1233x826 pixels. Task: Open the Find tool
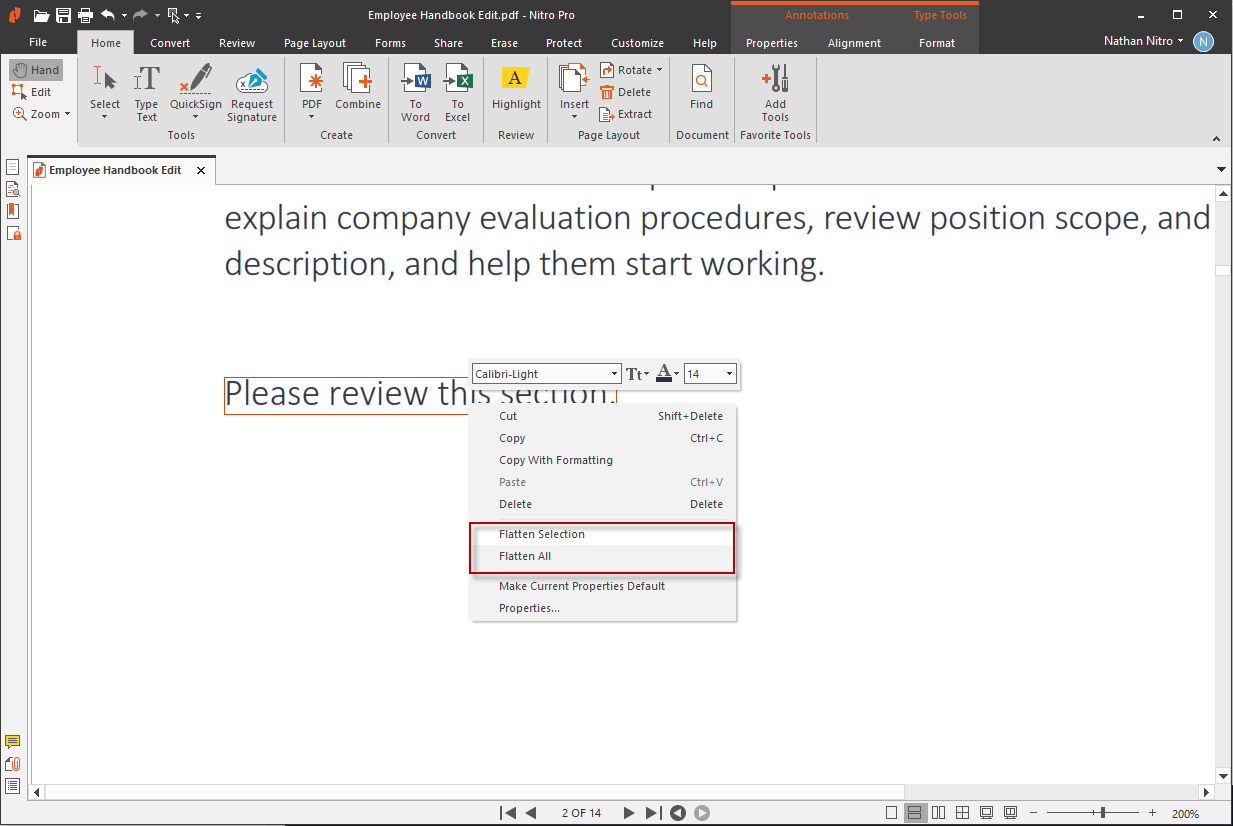[702, 80]
